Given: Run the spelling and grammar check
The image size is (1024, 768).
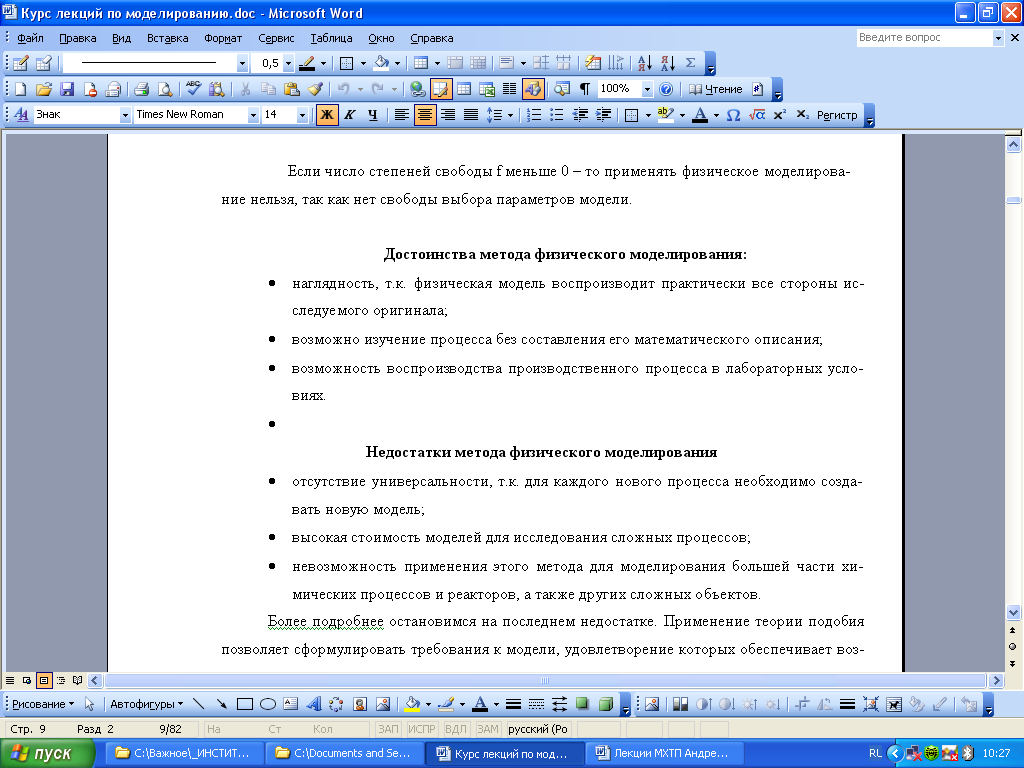Looking at the screenshot, I should 194,89.
